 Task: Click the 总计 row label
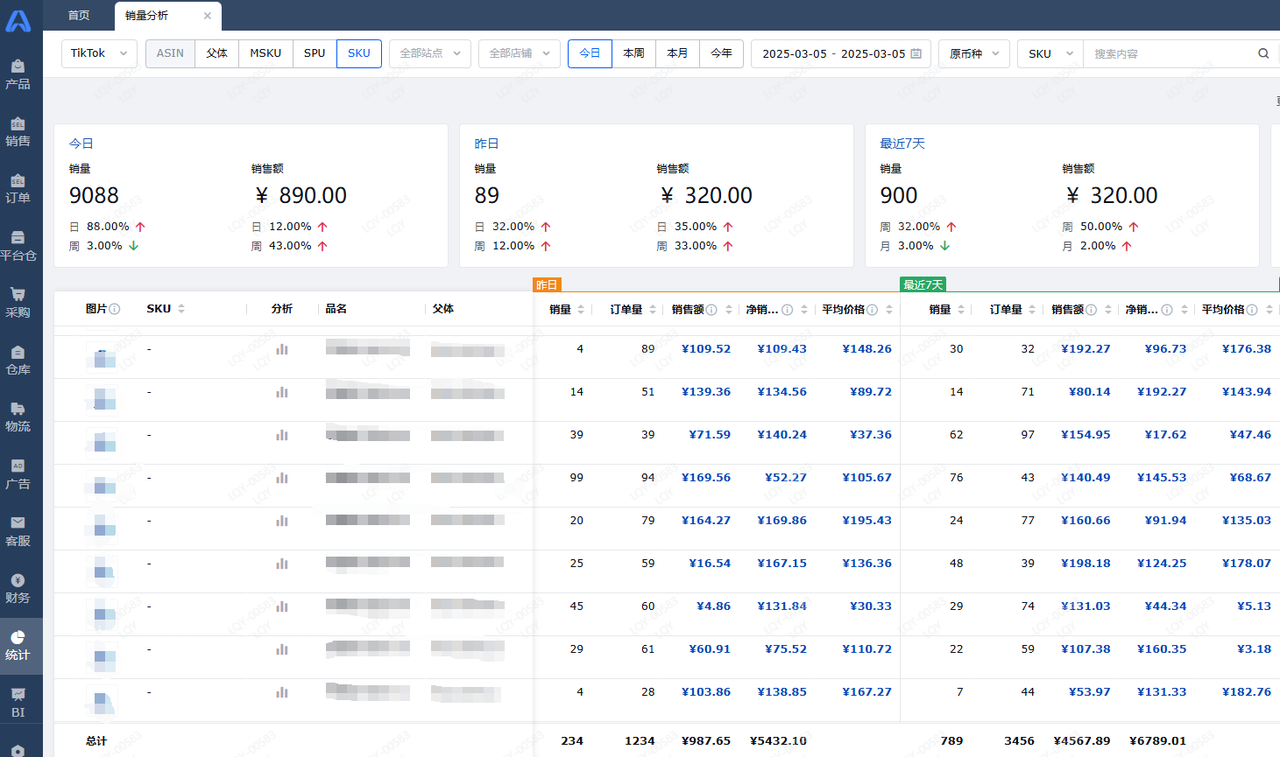point(96,741)
